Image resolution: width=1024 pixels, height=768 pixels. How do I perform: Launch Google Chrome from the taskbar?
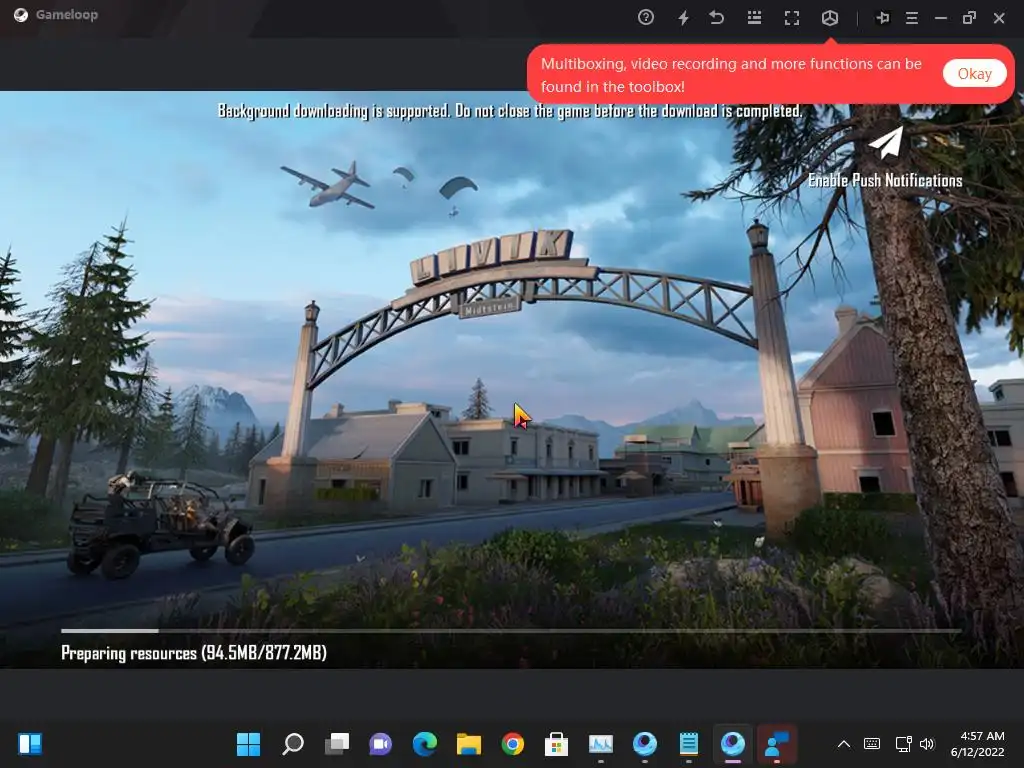[x=513, y=744]
